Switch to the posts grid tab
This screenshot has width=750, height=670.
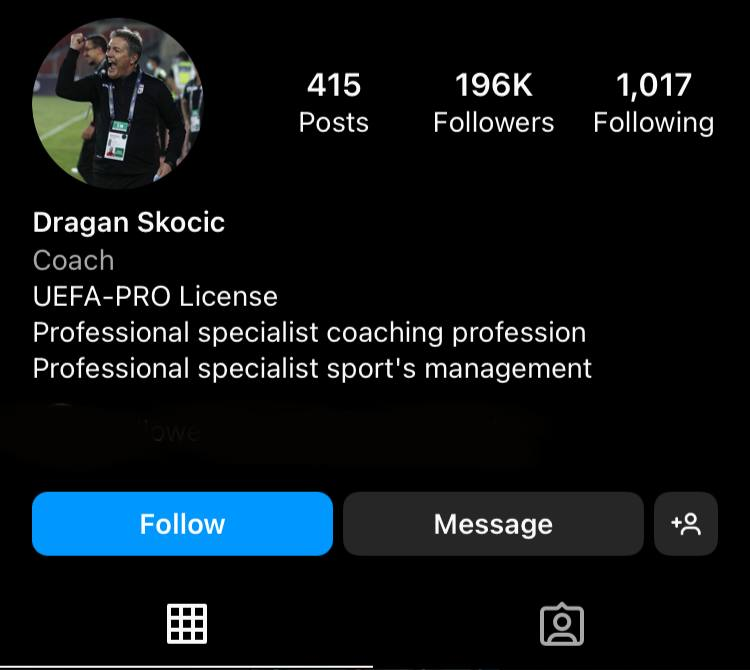click(186, 624)
